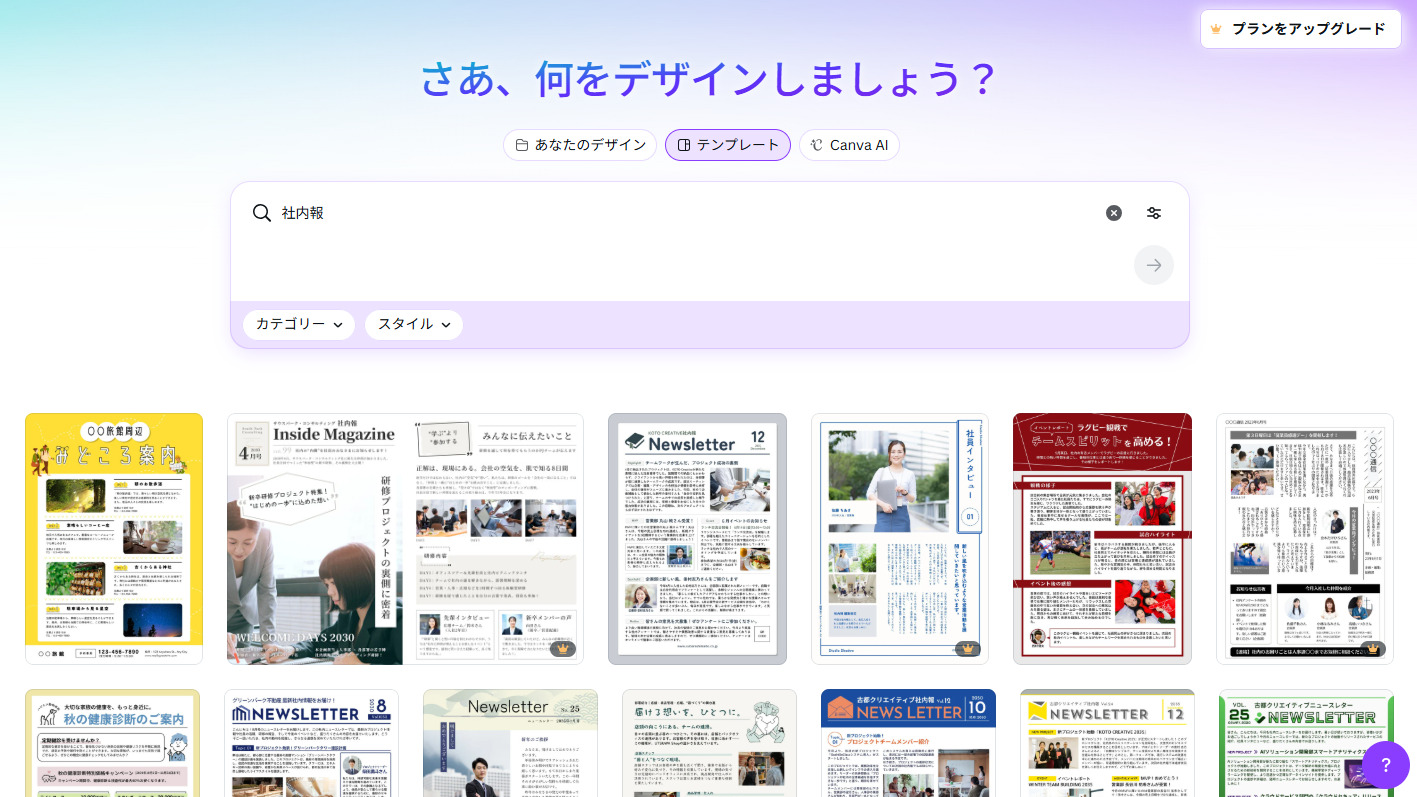Screen dimensions: 1417x797
Task: Open the red ラグビー観戦 newsletter template
Action: (x=1103, y=538)
